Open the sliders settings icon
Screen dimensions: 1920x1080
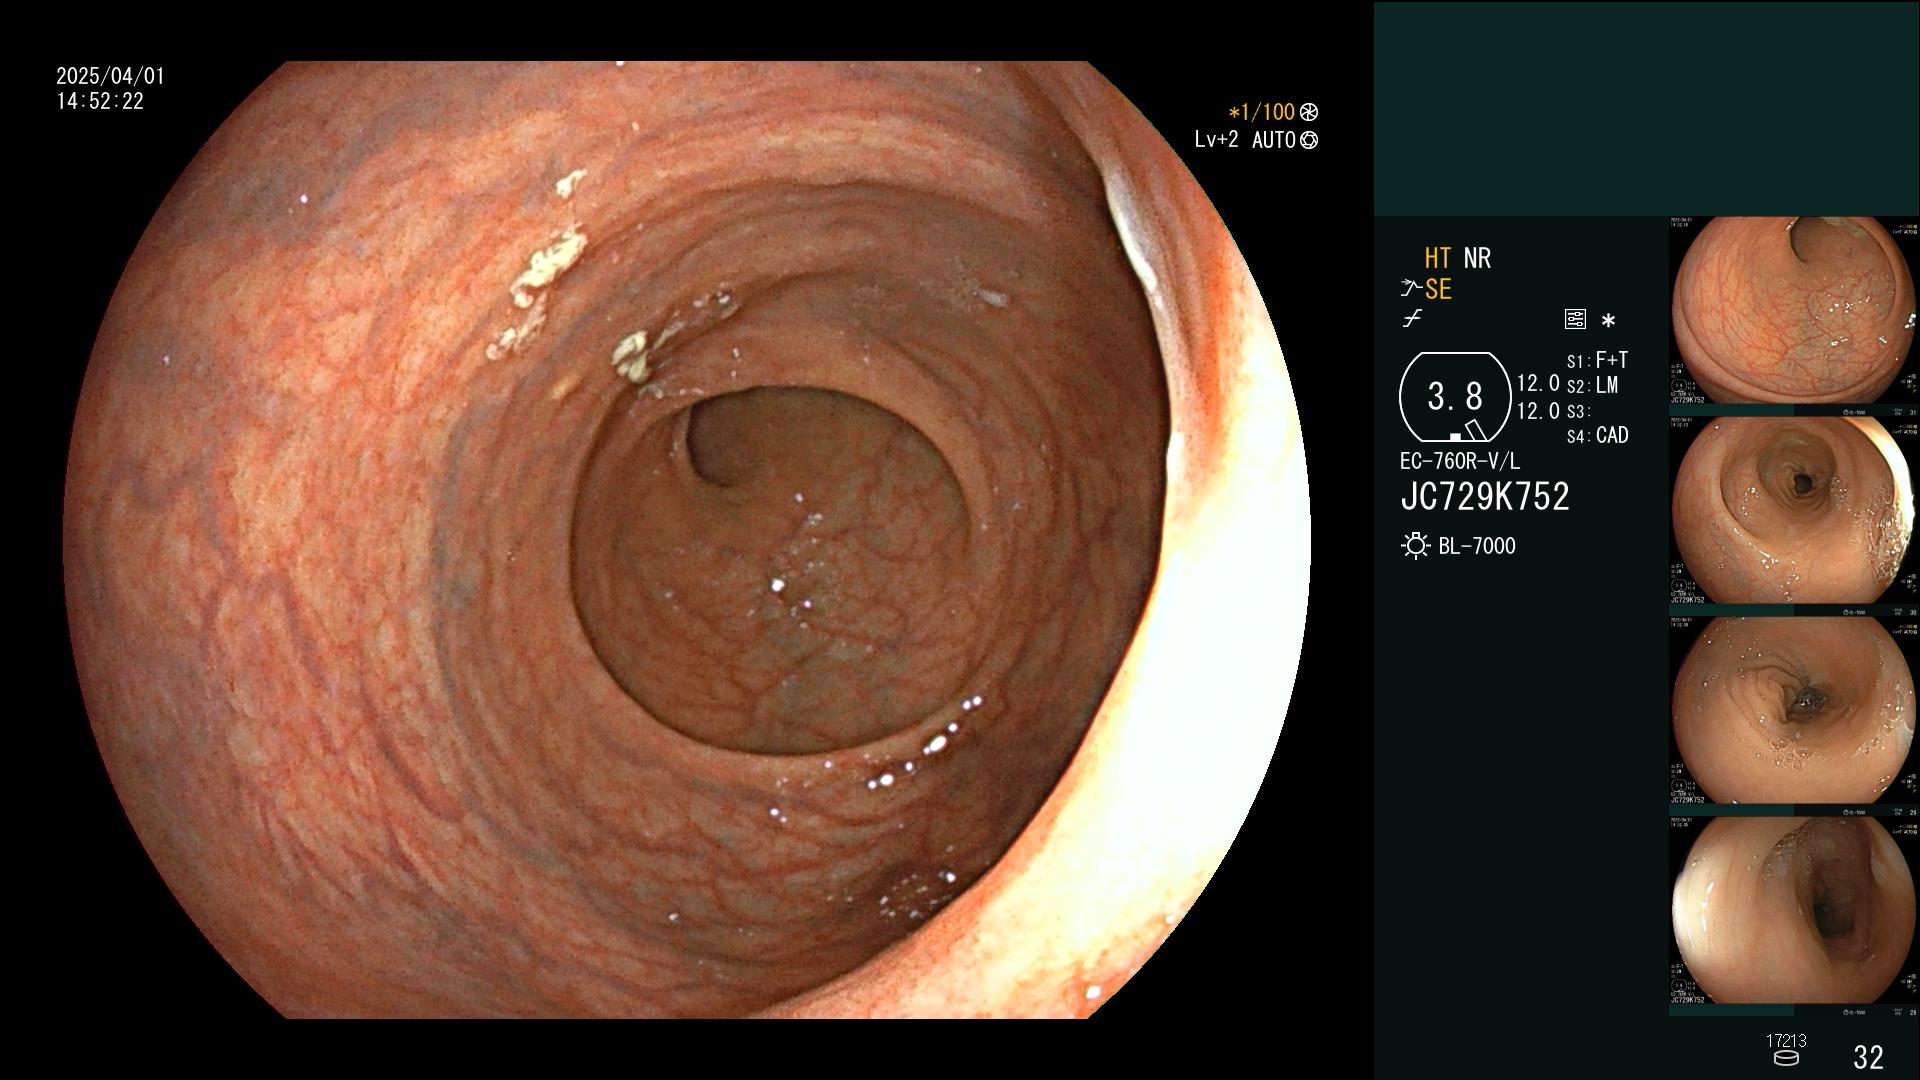[x=1575, y=320]
